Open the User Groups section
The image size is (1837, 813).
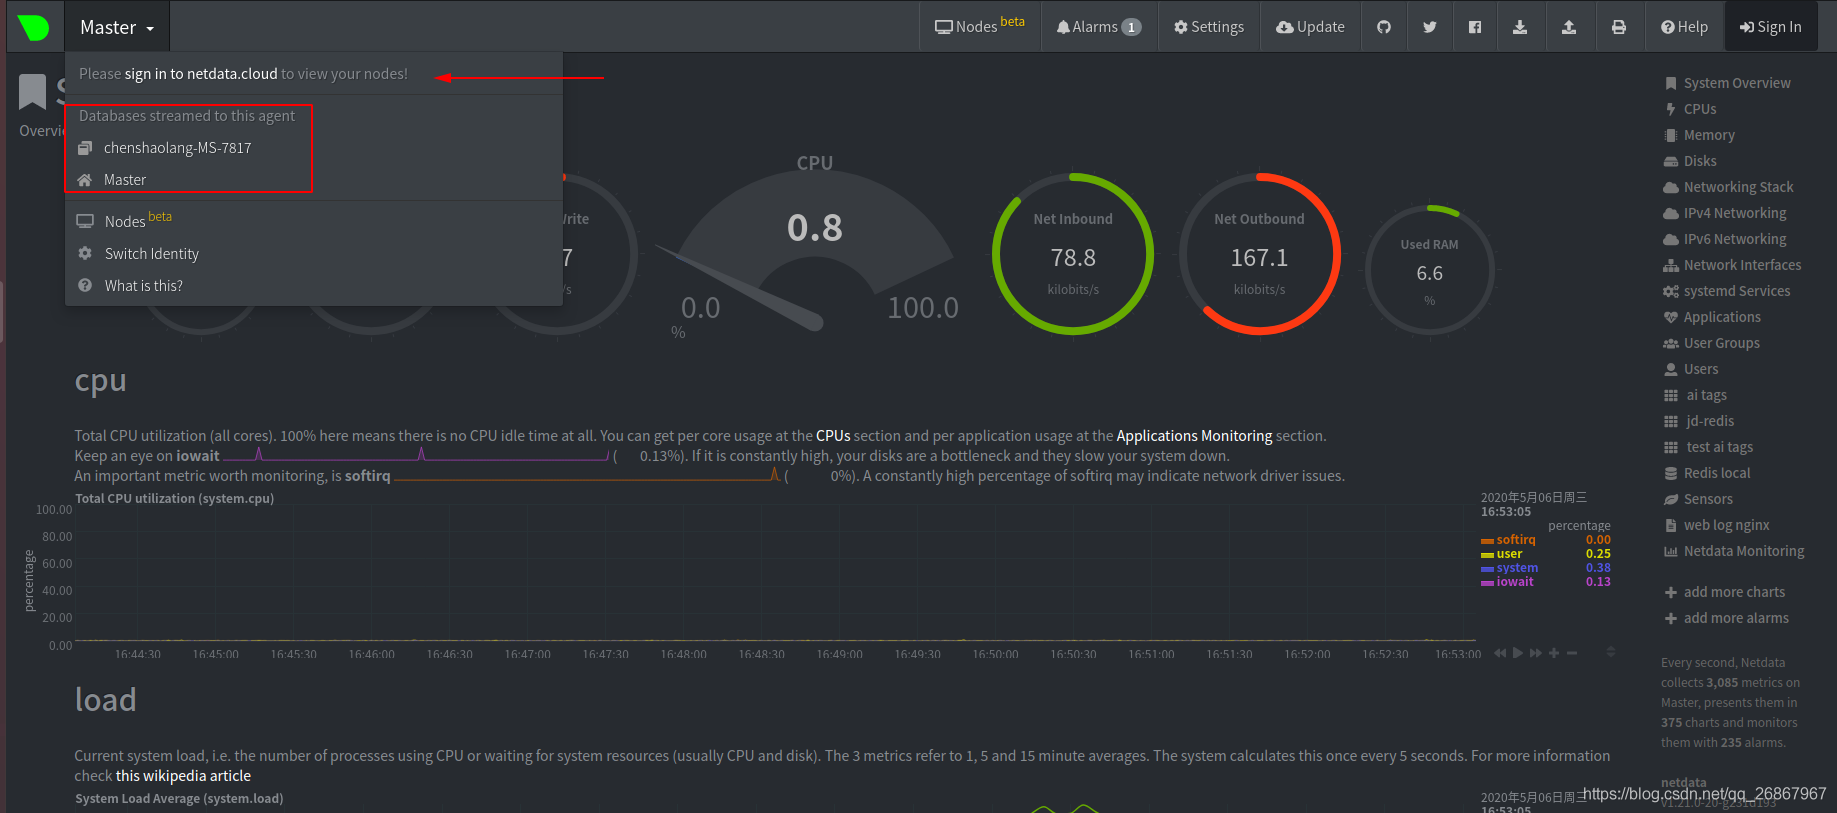coord(1721,343)
